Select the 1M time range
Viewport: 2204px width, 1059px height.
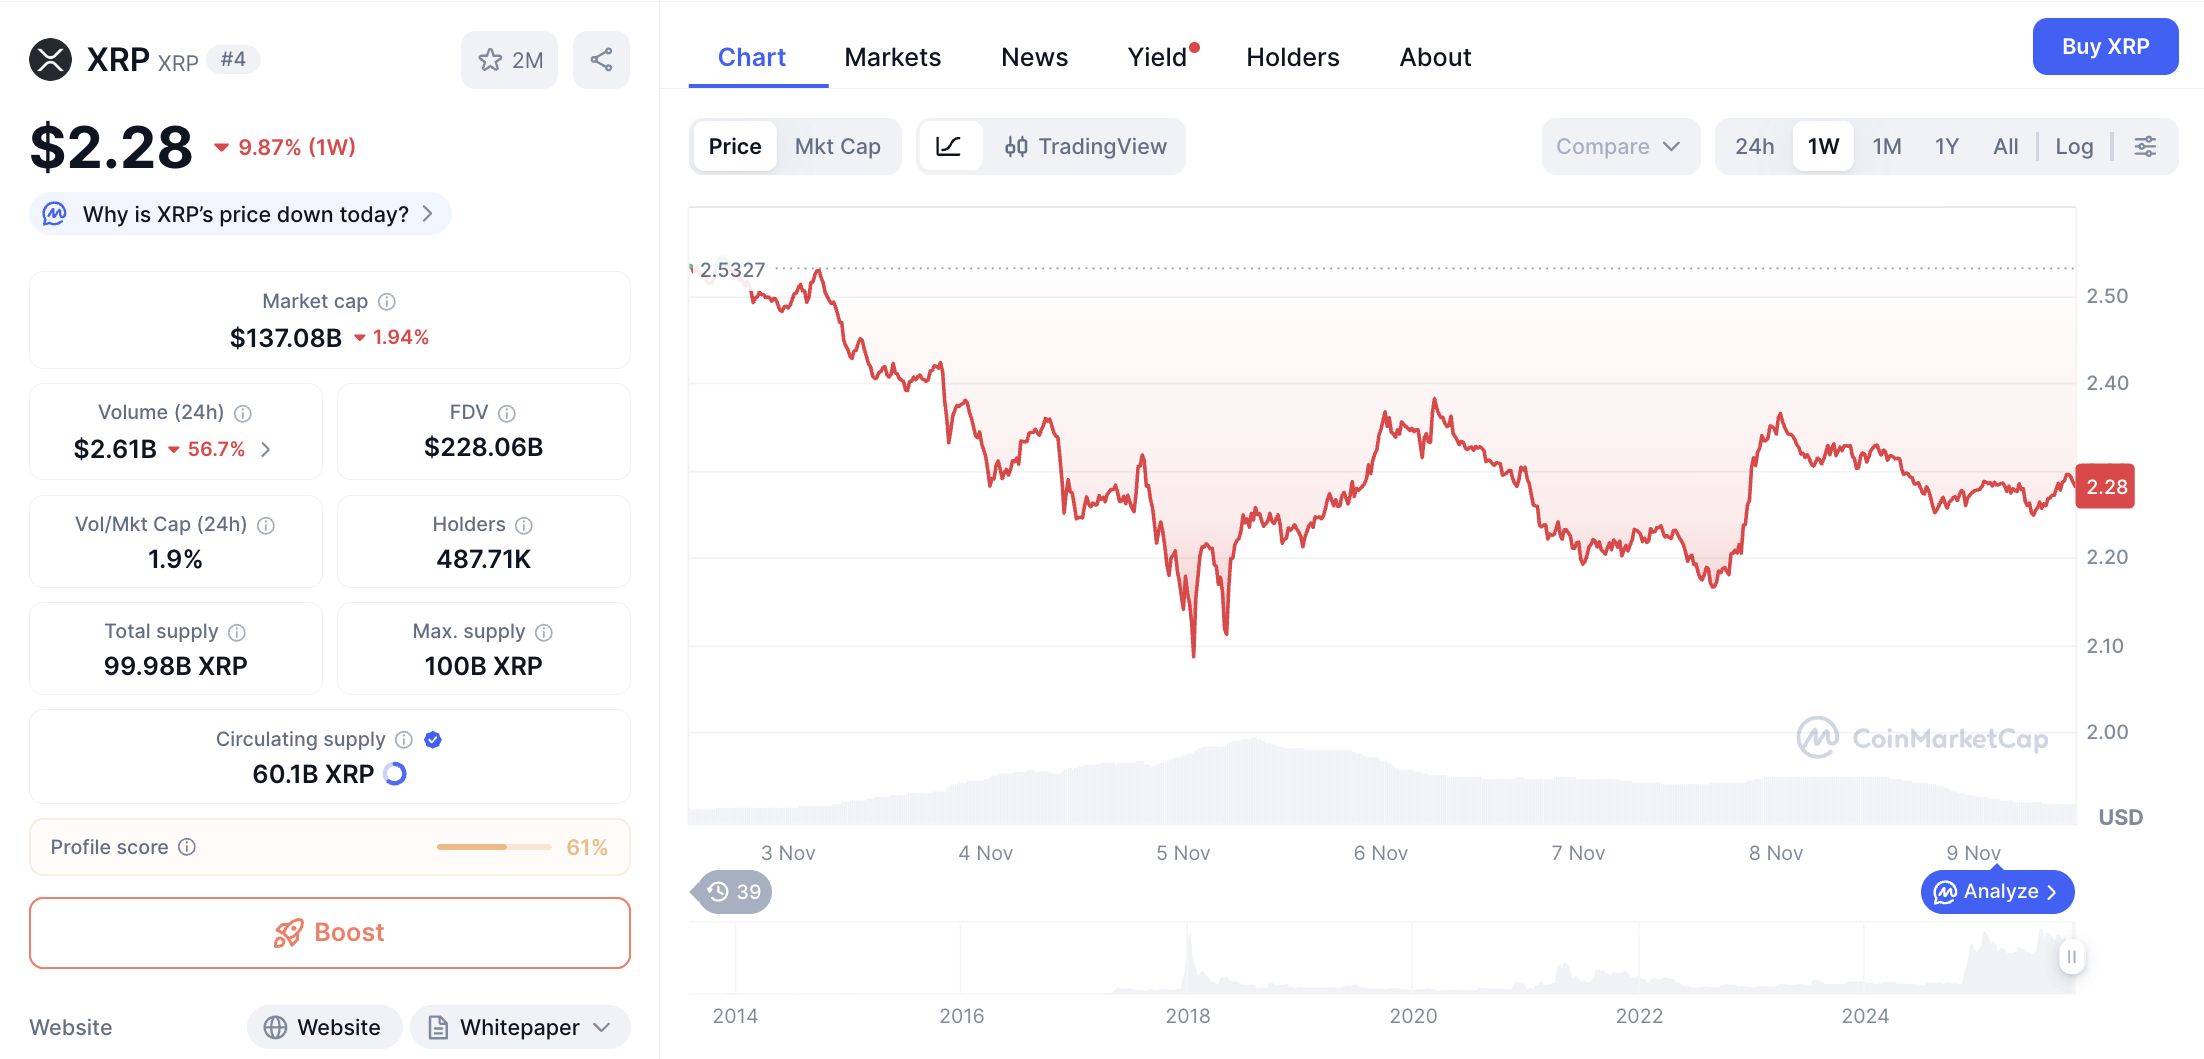pos(1886,147)
